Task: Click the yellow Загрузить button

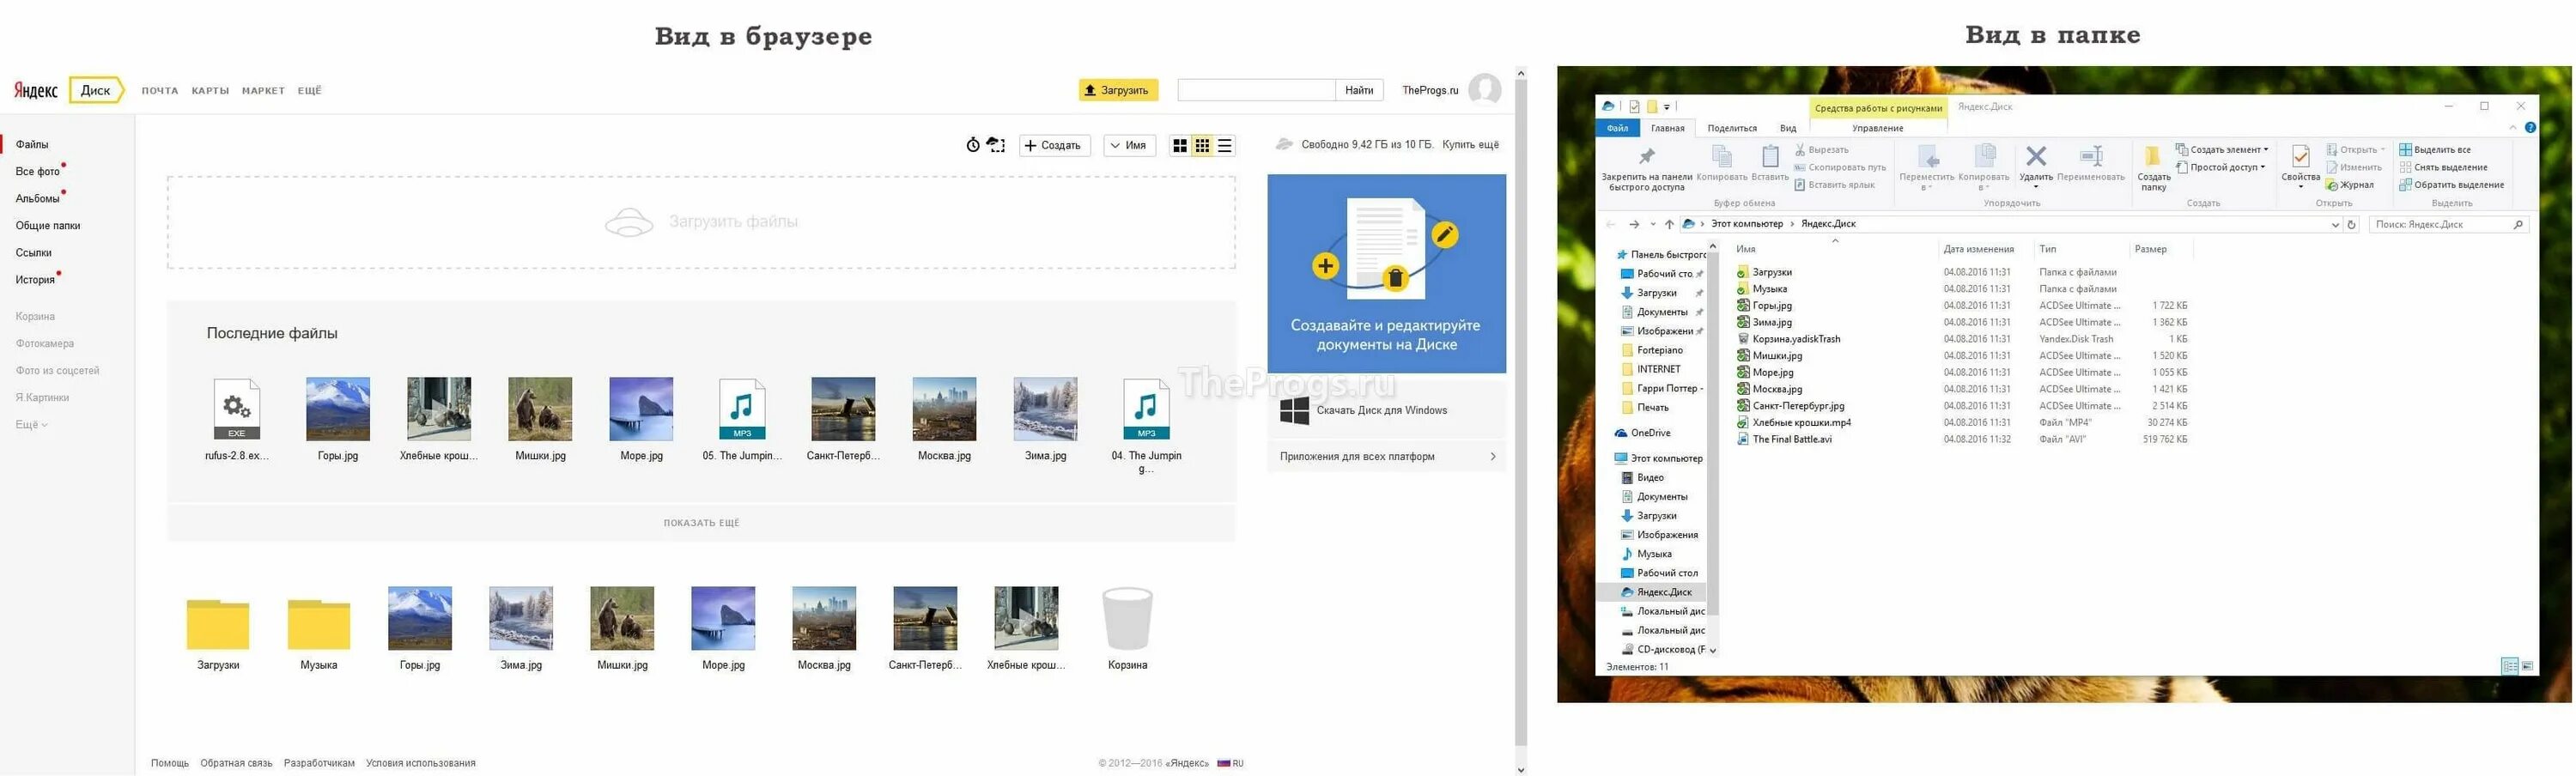Action: (x=1118, y=90)
